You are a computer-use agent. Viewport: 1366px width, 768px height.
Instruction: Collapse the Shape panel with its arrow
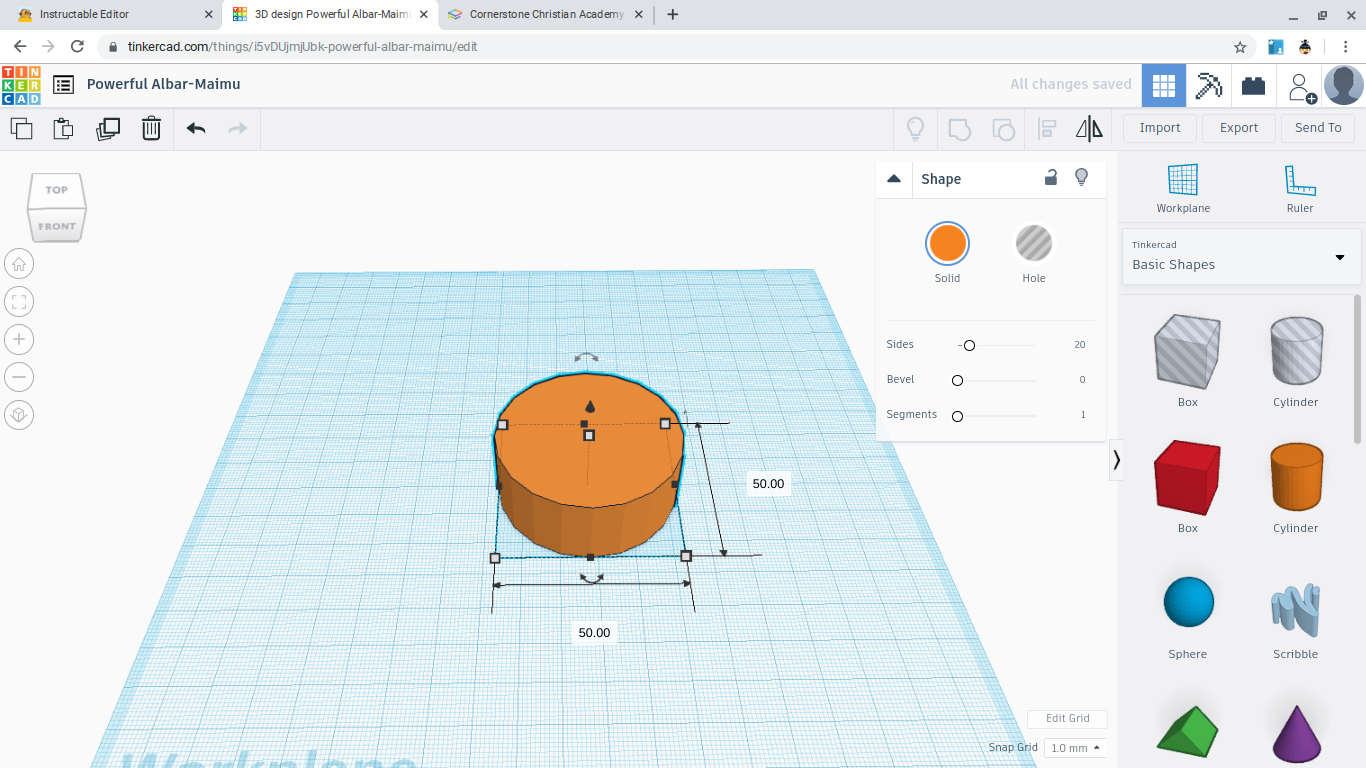pyautogui.click(x=893, y=178)
